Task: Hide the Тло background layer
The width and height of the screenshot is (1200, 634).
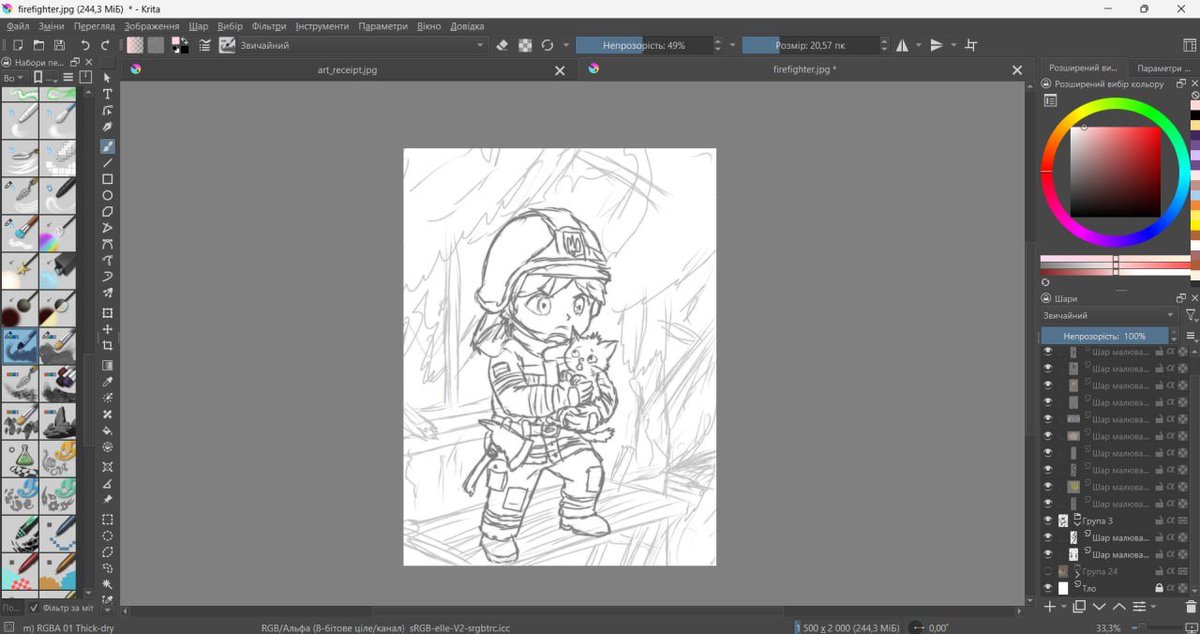Action: coord(1048,588)
